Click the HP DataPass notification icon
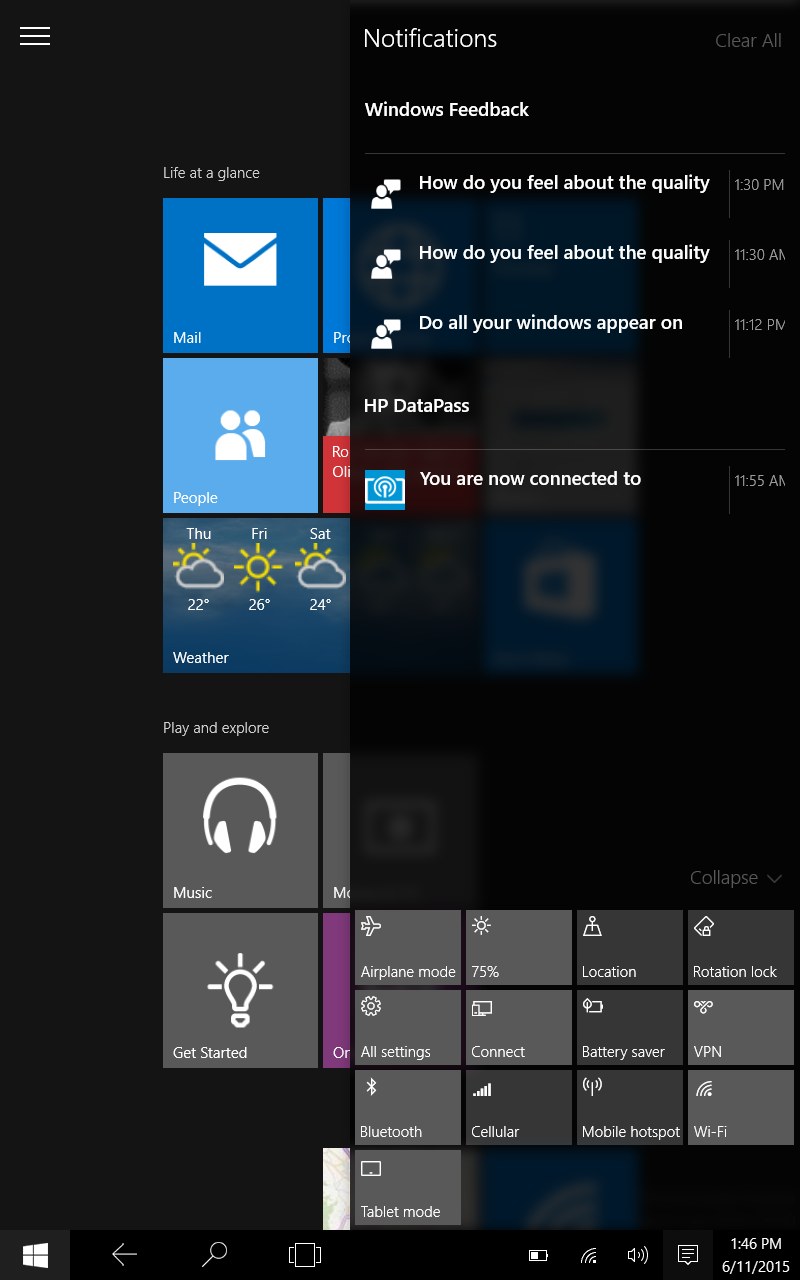The height and width of the screenshot is (1280, 800). tap(385, 490)
